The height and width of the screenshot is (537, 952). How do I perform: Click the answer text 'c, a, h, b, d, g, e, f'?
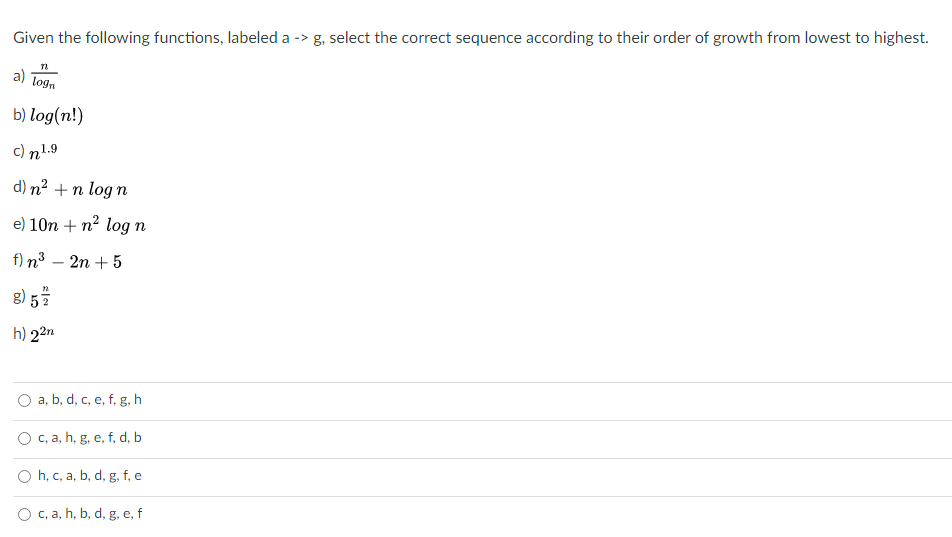(x=90, y=514)
